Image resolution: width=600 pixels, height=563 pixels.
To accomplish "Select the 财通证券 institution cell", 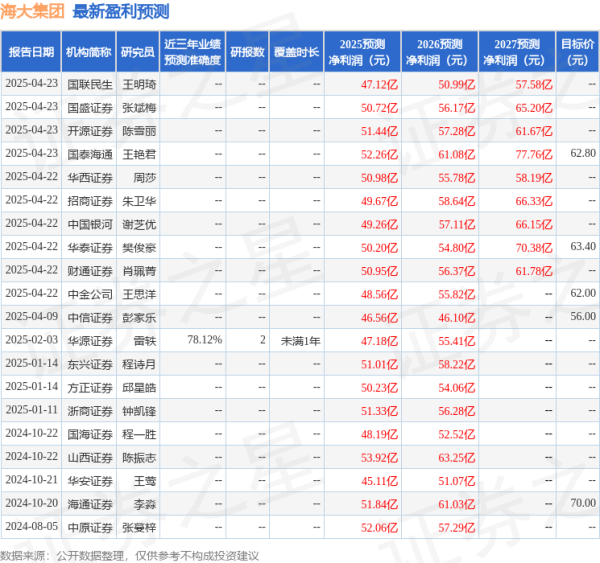I will click(90, 271).
